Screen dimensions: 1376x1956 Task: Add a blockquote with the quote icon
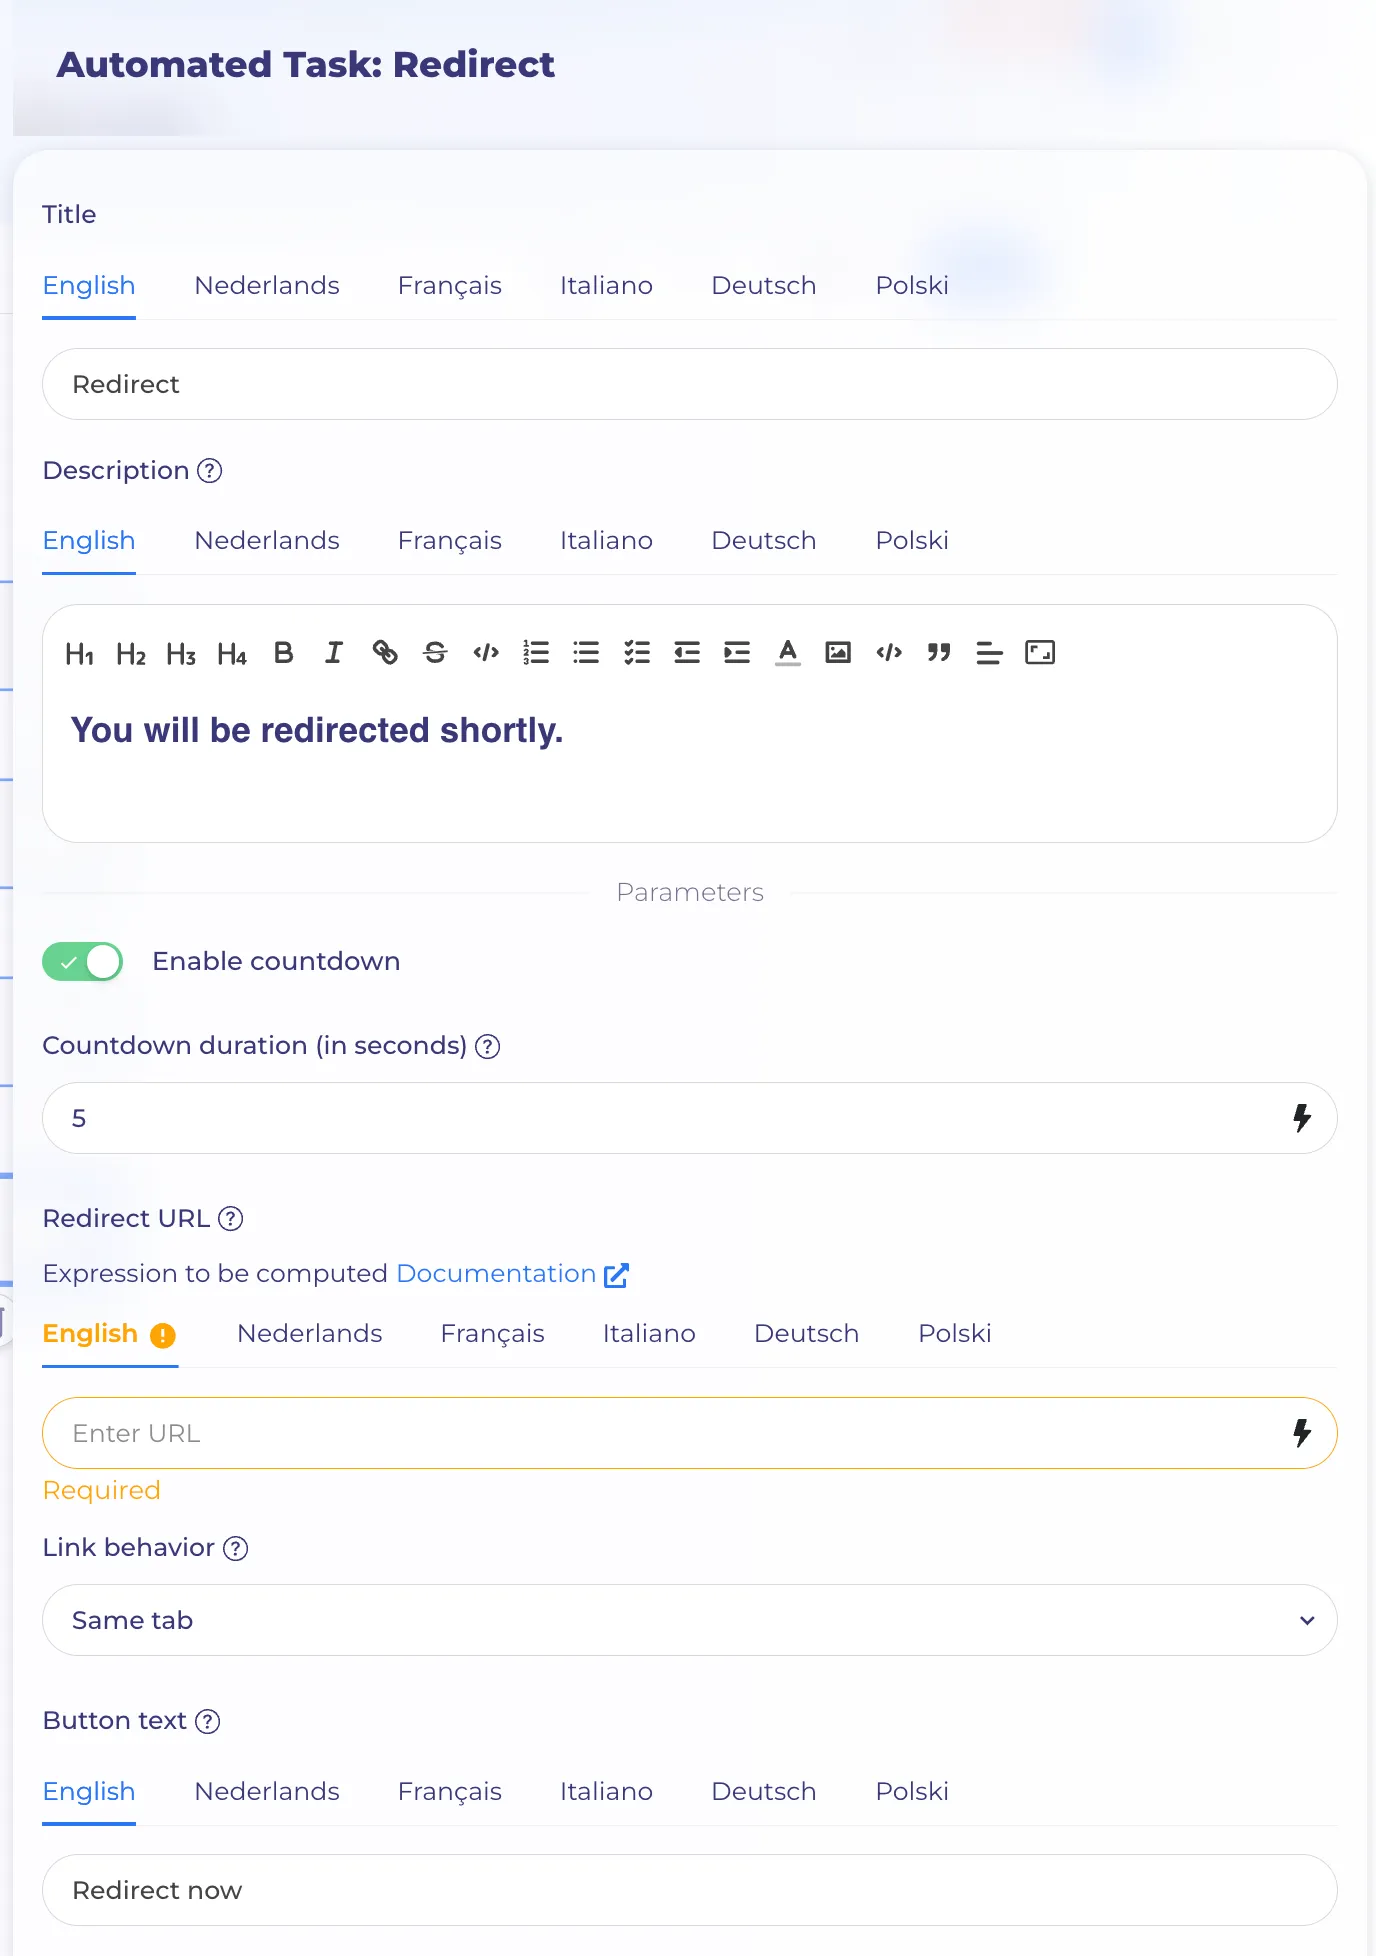[939, 653]
